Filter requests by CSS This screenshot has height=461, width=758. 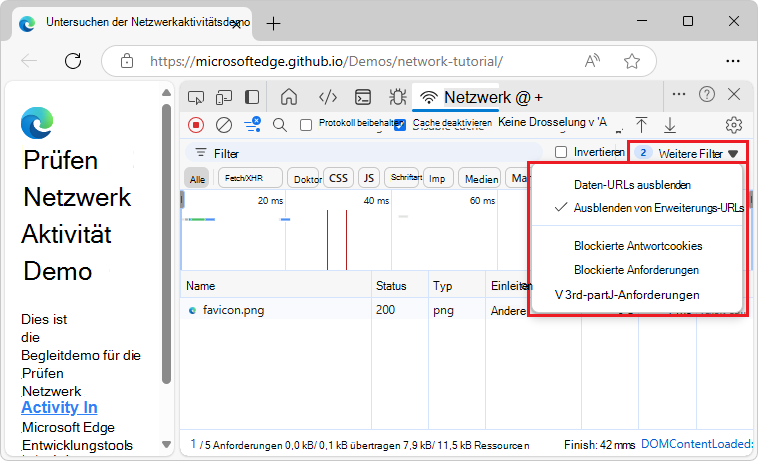tap(338, 178)
